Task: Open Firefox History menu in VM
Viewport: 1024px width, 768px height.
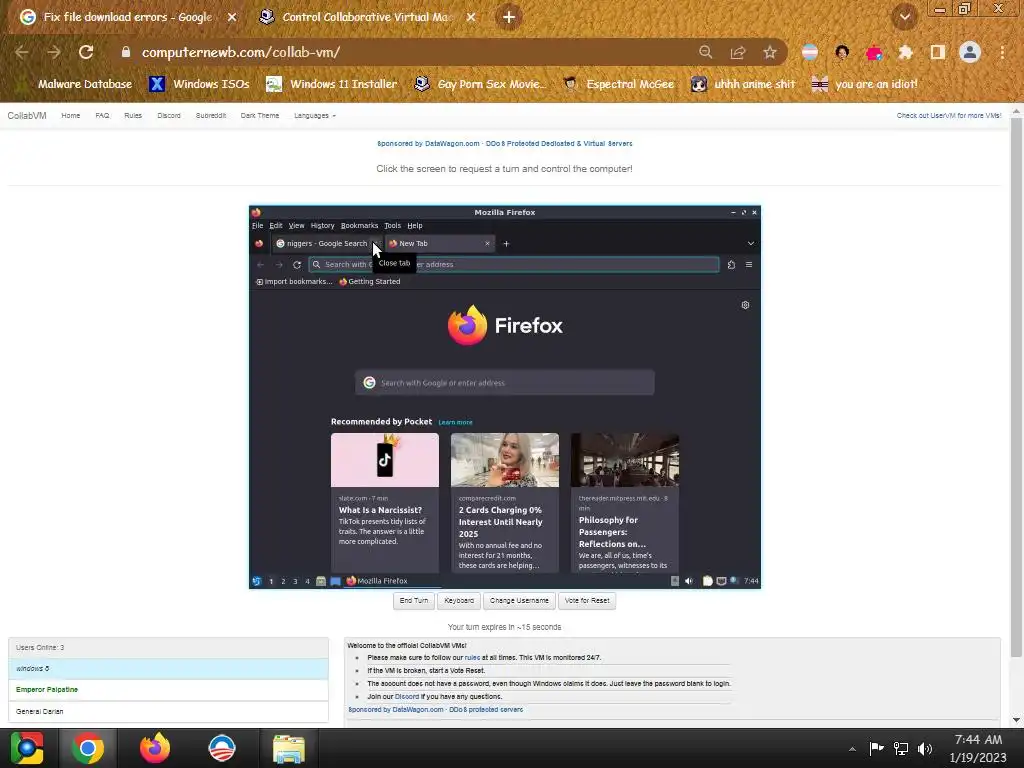Action: tap(323, 225)
